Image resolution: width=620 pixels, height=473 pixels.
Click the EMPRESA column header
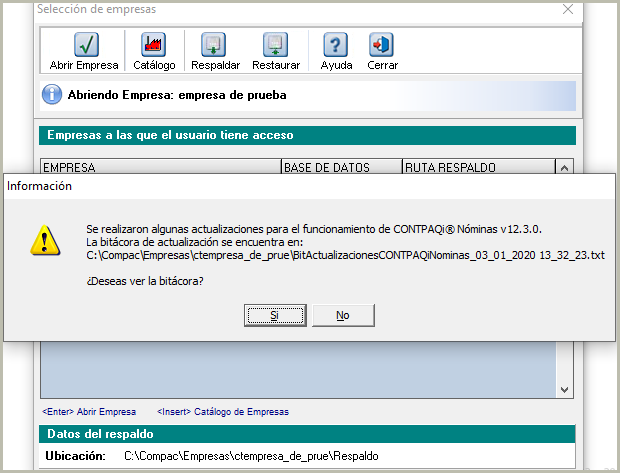pyautogui.click(x=161, y=167)
